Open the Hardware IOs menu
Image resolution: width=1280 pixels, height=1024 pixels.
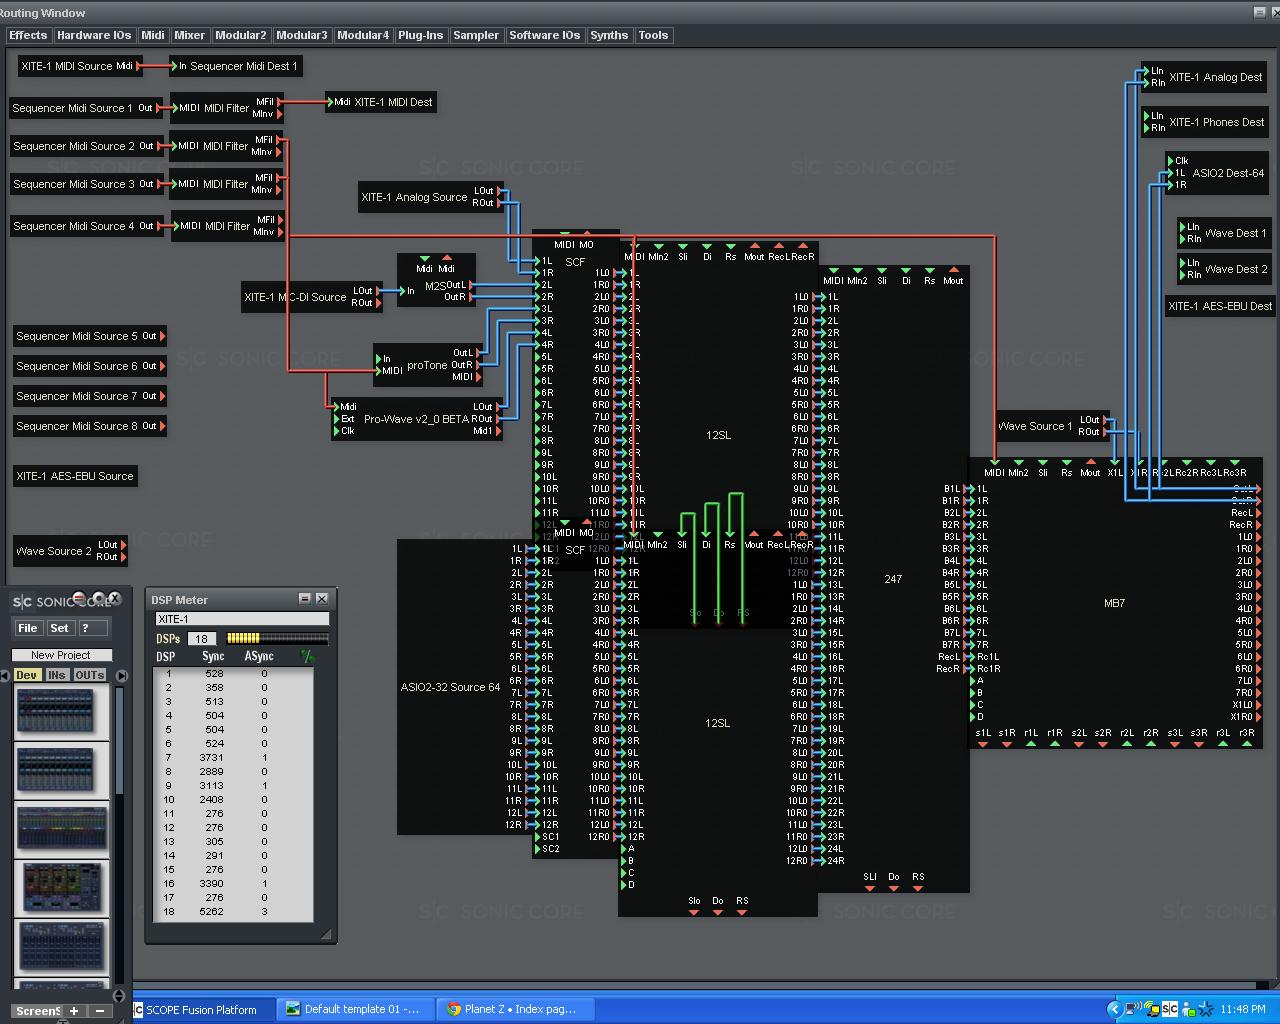[x=94, y=35]
